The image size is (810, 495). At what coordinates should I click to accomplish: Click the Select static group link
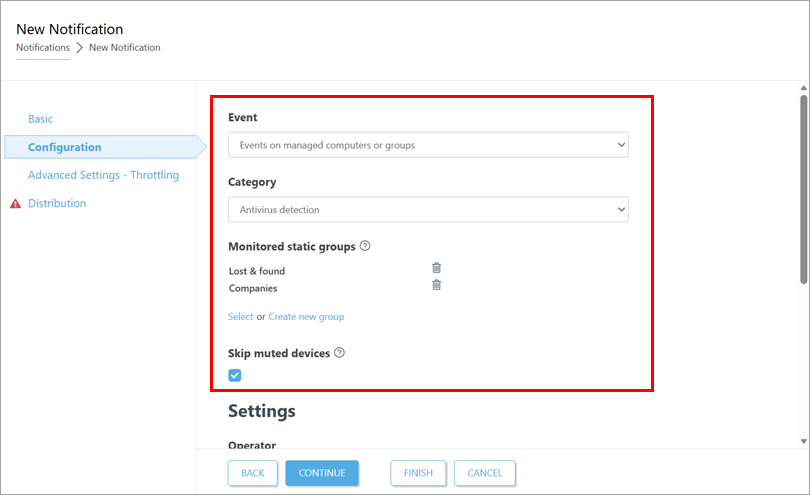(x=240, y=317)
